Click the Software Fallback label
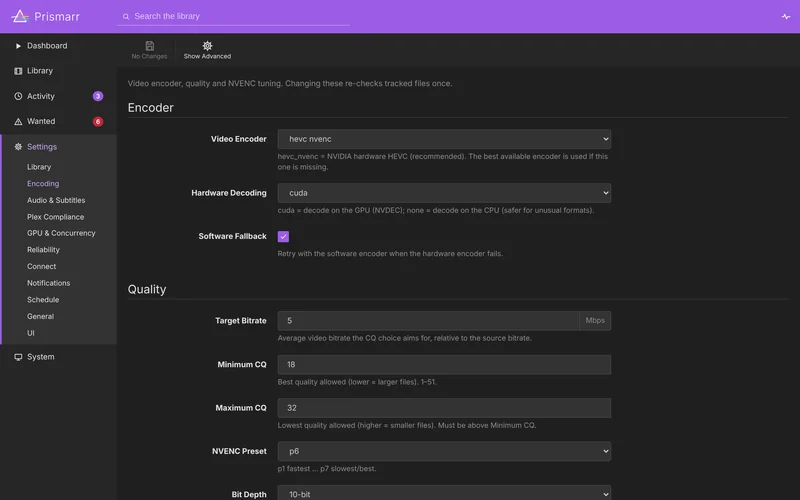Viewport: 800px width, 500px height. pos(232,236)
